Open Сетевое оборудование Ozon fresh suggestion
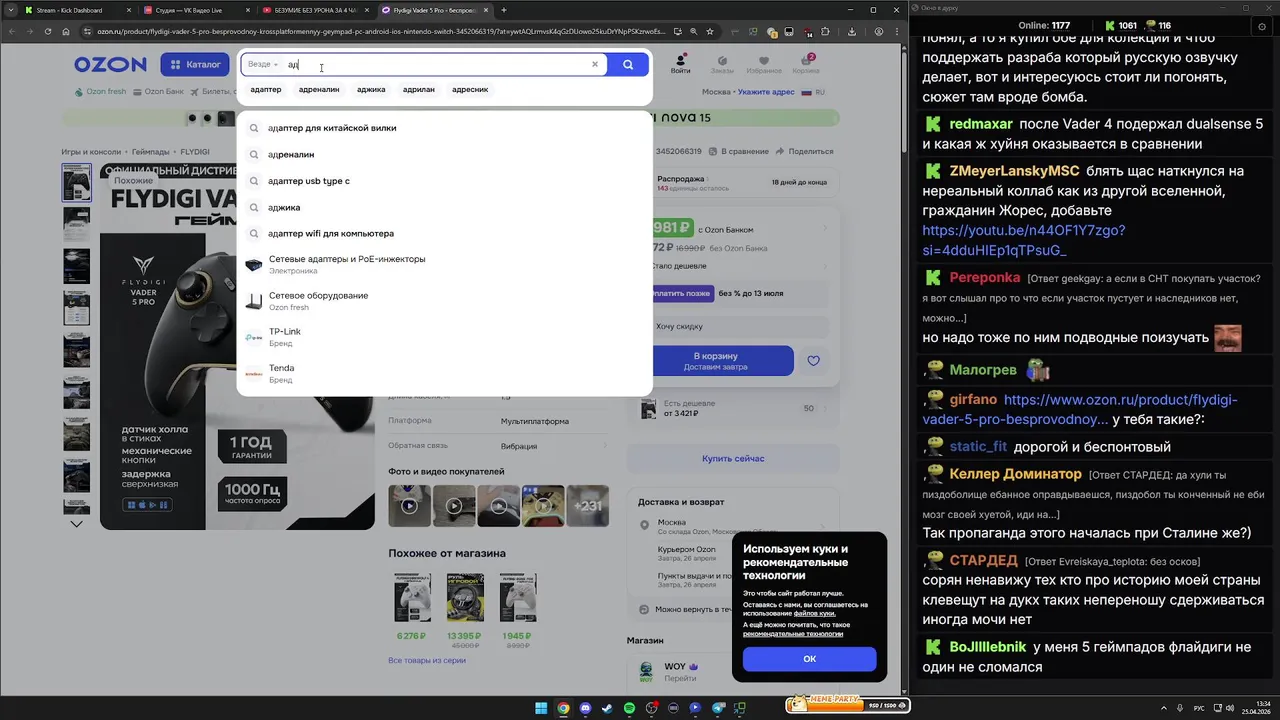This screenshot has height=720, width=1280. 444,301
